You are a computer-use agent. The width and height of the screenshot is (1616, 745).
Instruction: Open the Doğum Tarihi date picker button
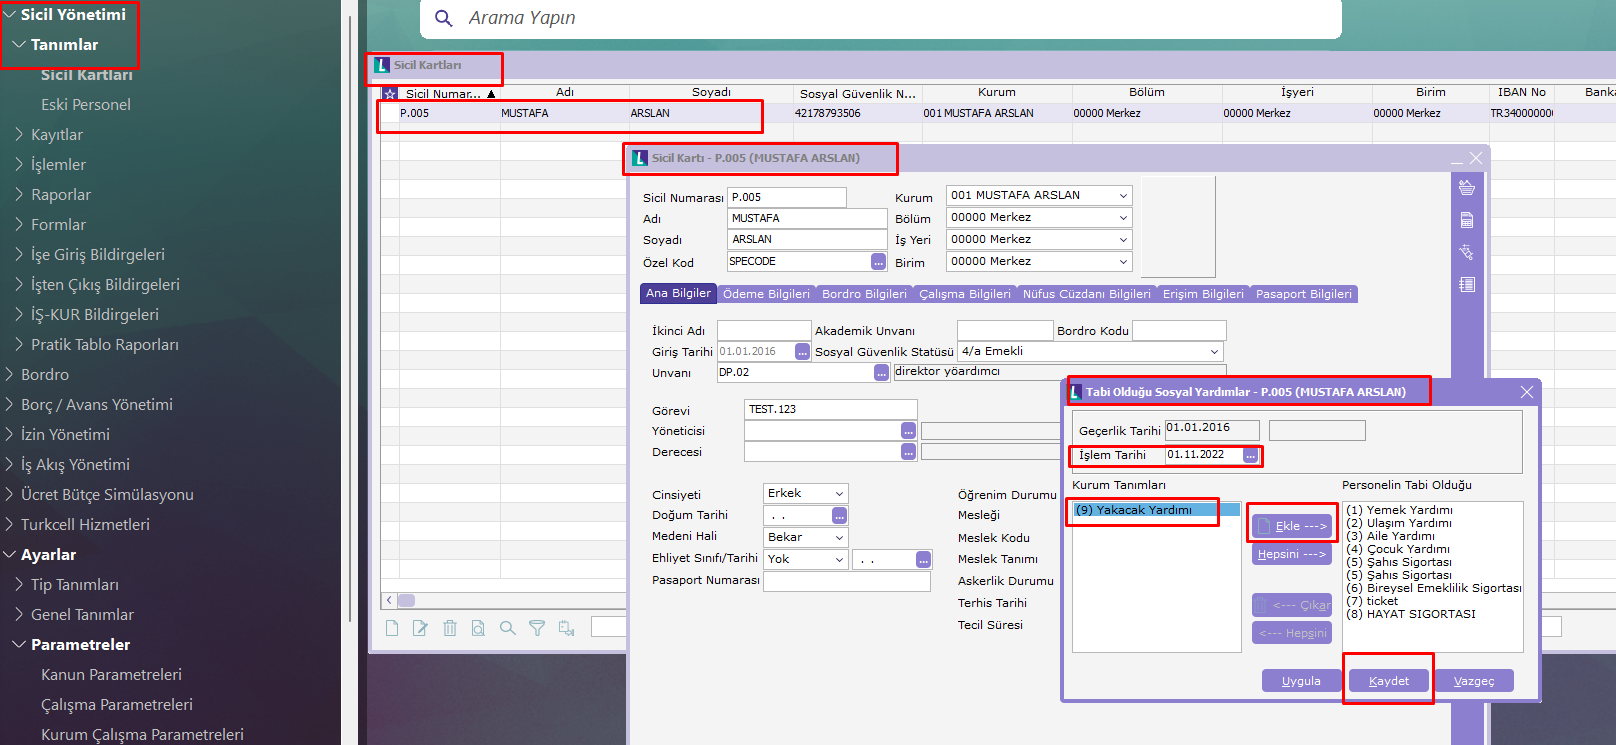coord(839,516)
